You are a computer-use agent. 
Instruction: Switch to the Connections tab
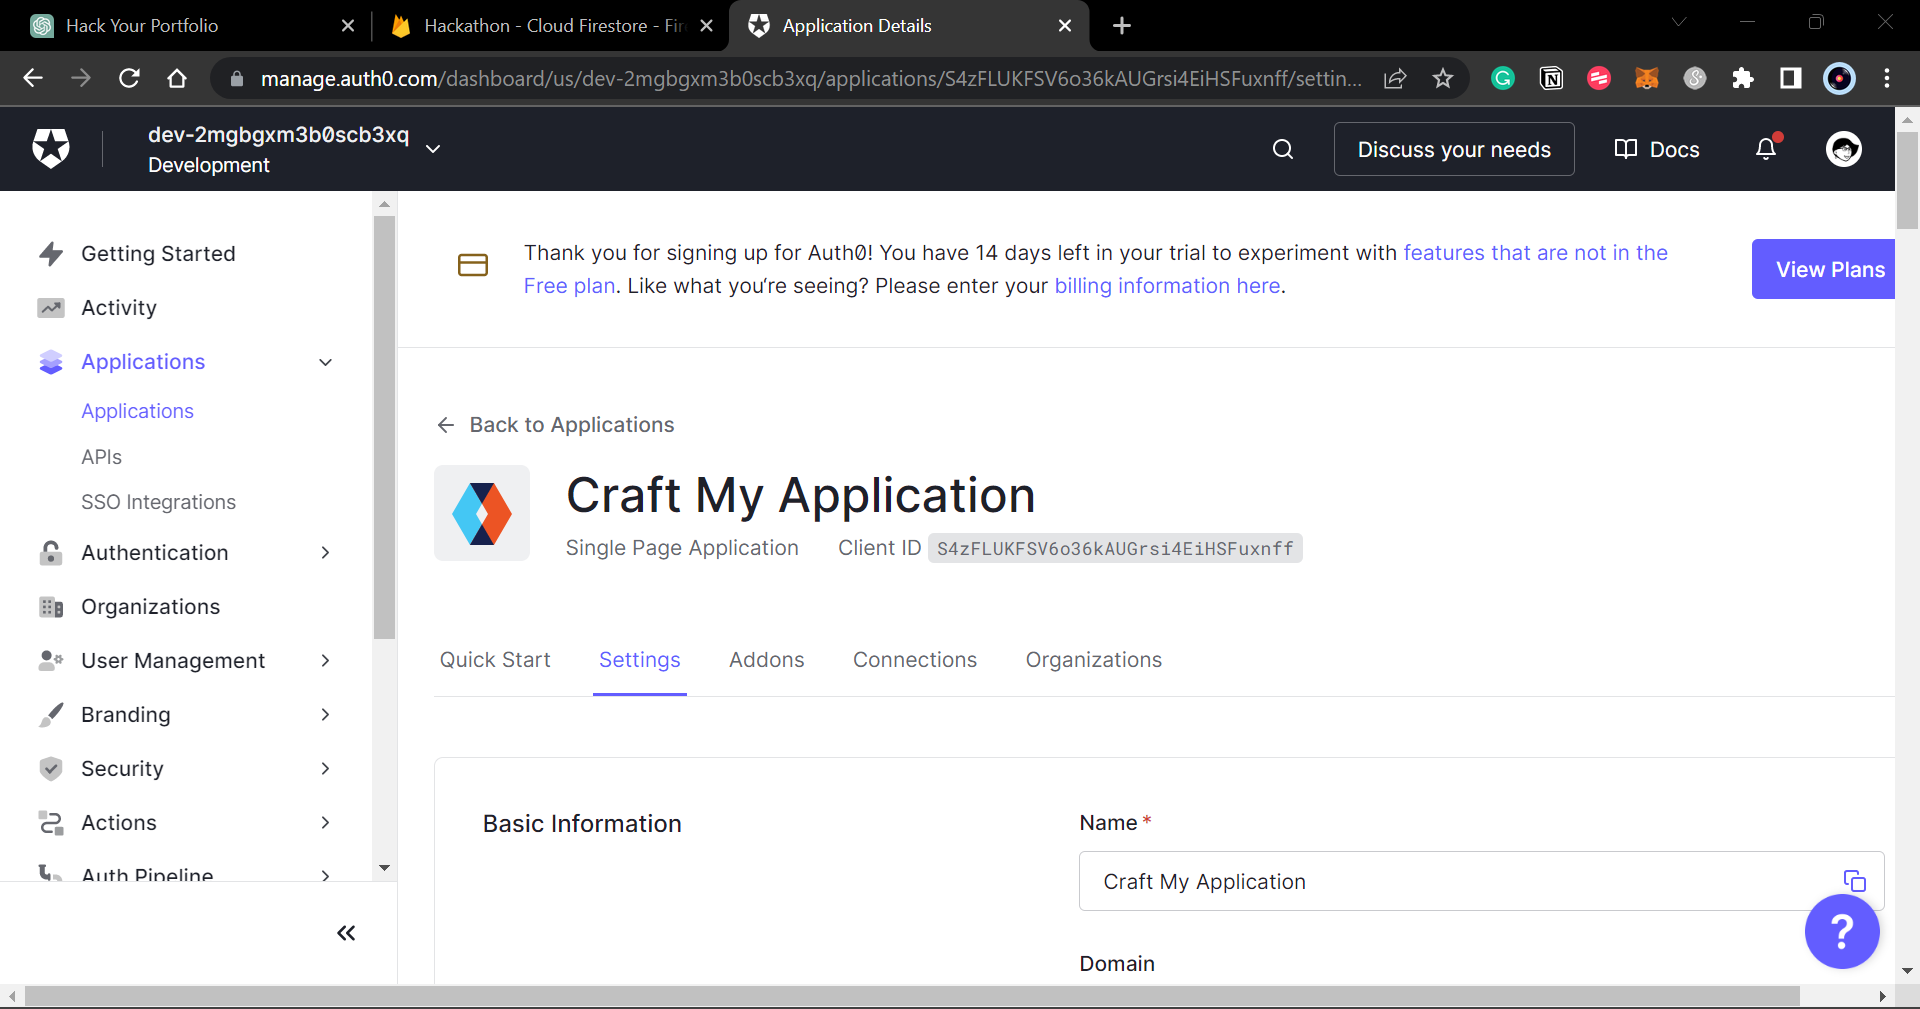[914, 660]
